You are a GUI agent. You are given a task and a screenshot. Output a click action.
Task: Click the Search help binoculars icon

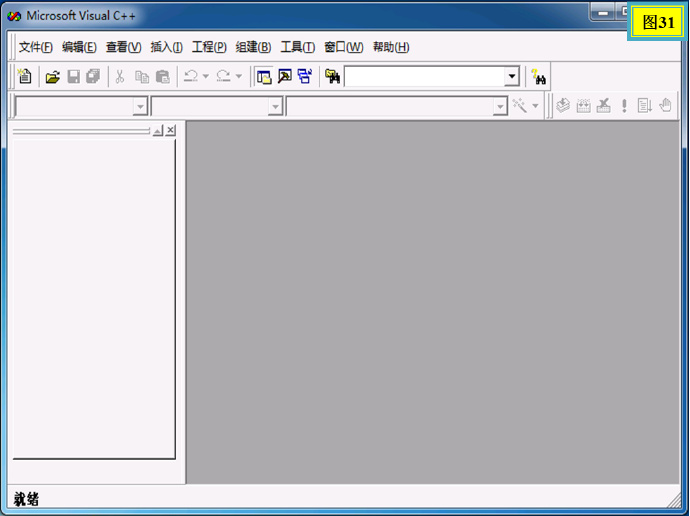538,77
